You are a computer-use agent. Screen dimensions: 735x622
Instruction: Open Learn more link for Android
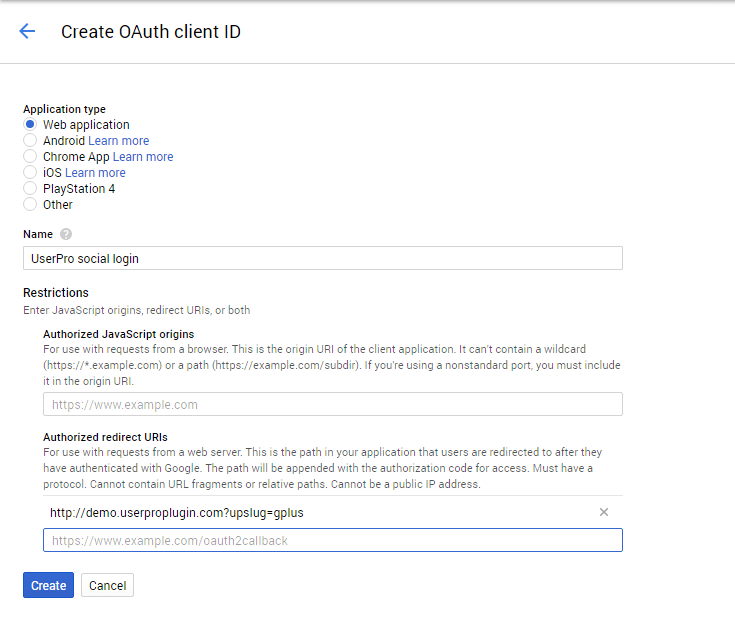coord(119,141)
